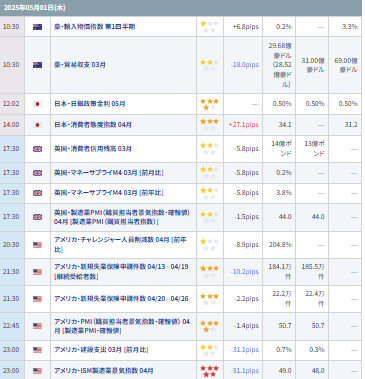This screenshot has height=379, width=365.
Task: Click US flag next to 建設支出 03月
Action: 37,350
